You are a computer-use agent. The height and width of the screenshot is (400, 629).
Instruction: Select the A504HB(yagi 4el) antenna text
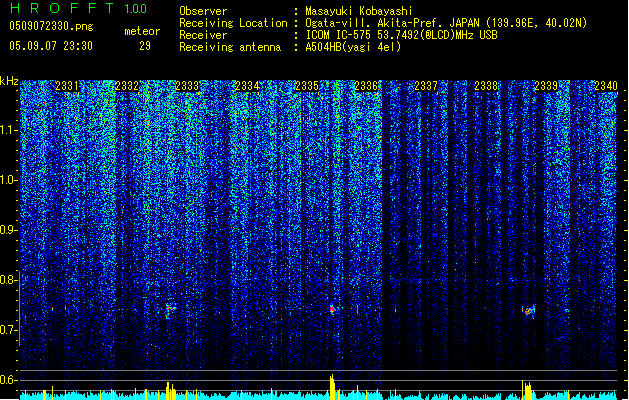(x=353, y=47)
